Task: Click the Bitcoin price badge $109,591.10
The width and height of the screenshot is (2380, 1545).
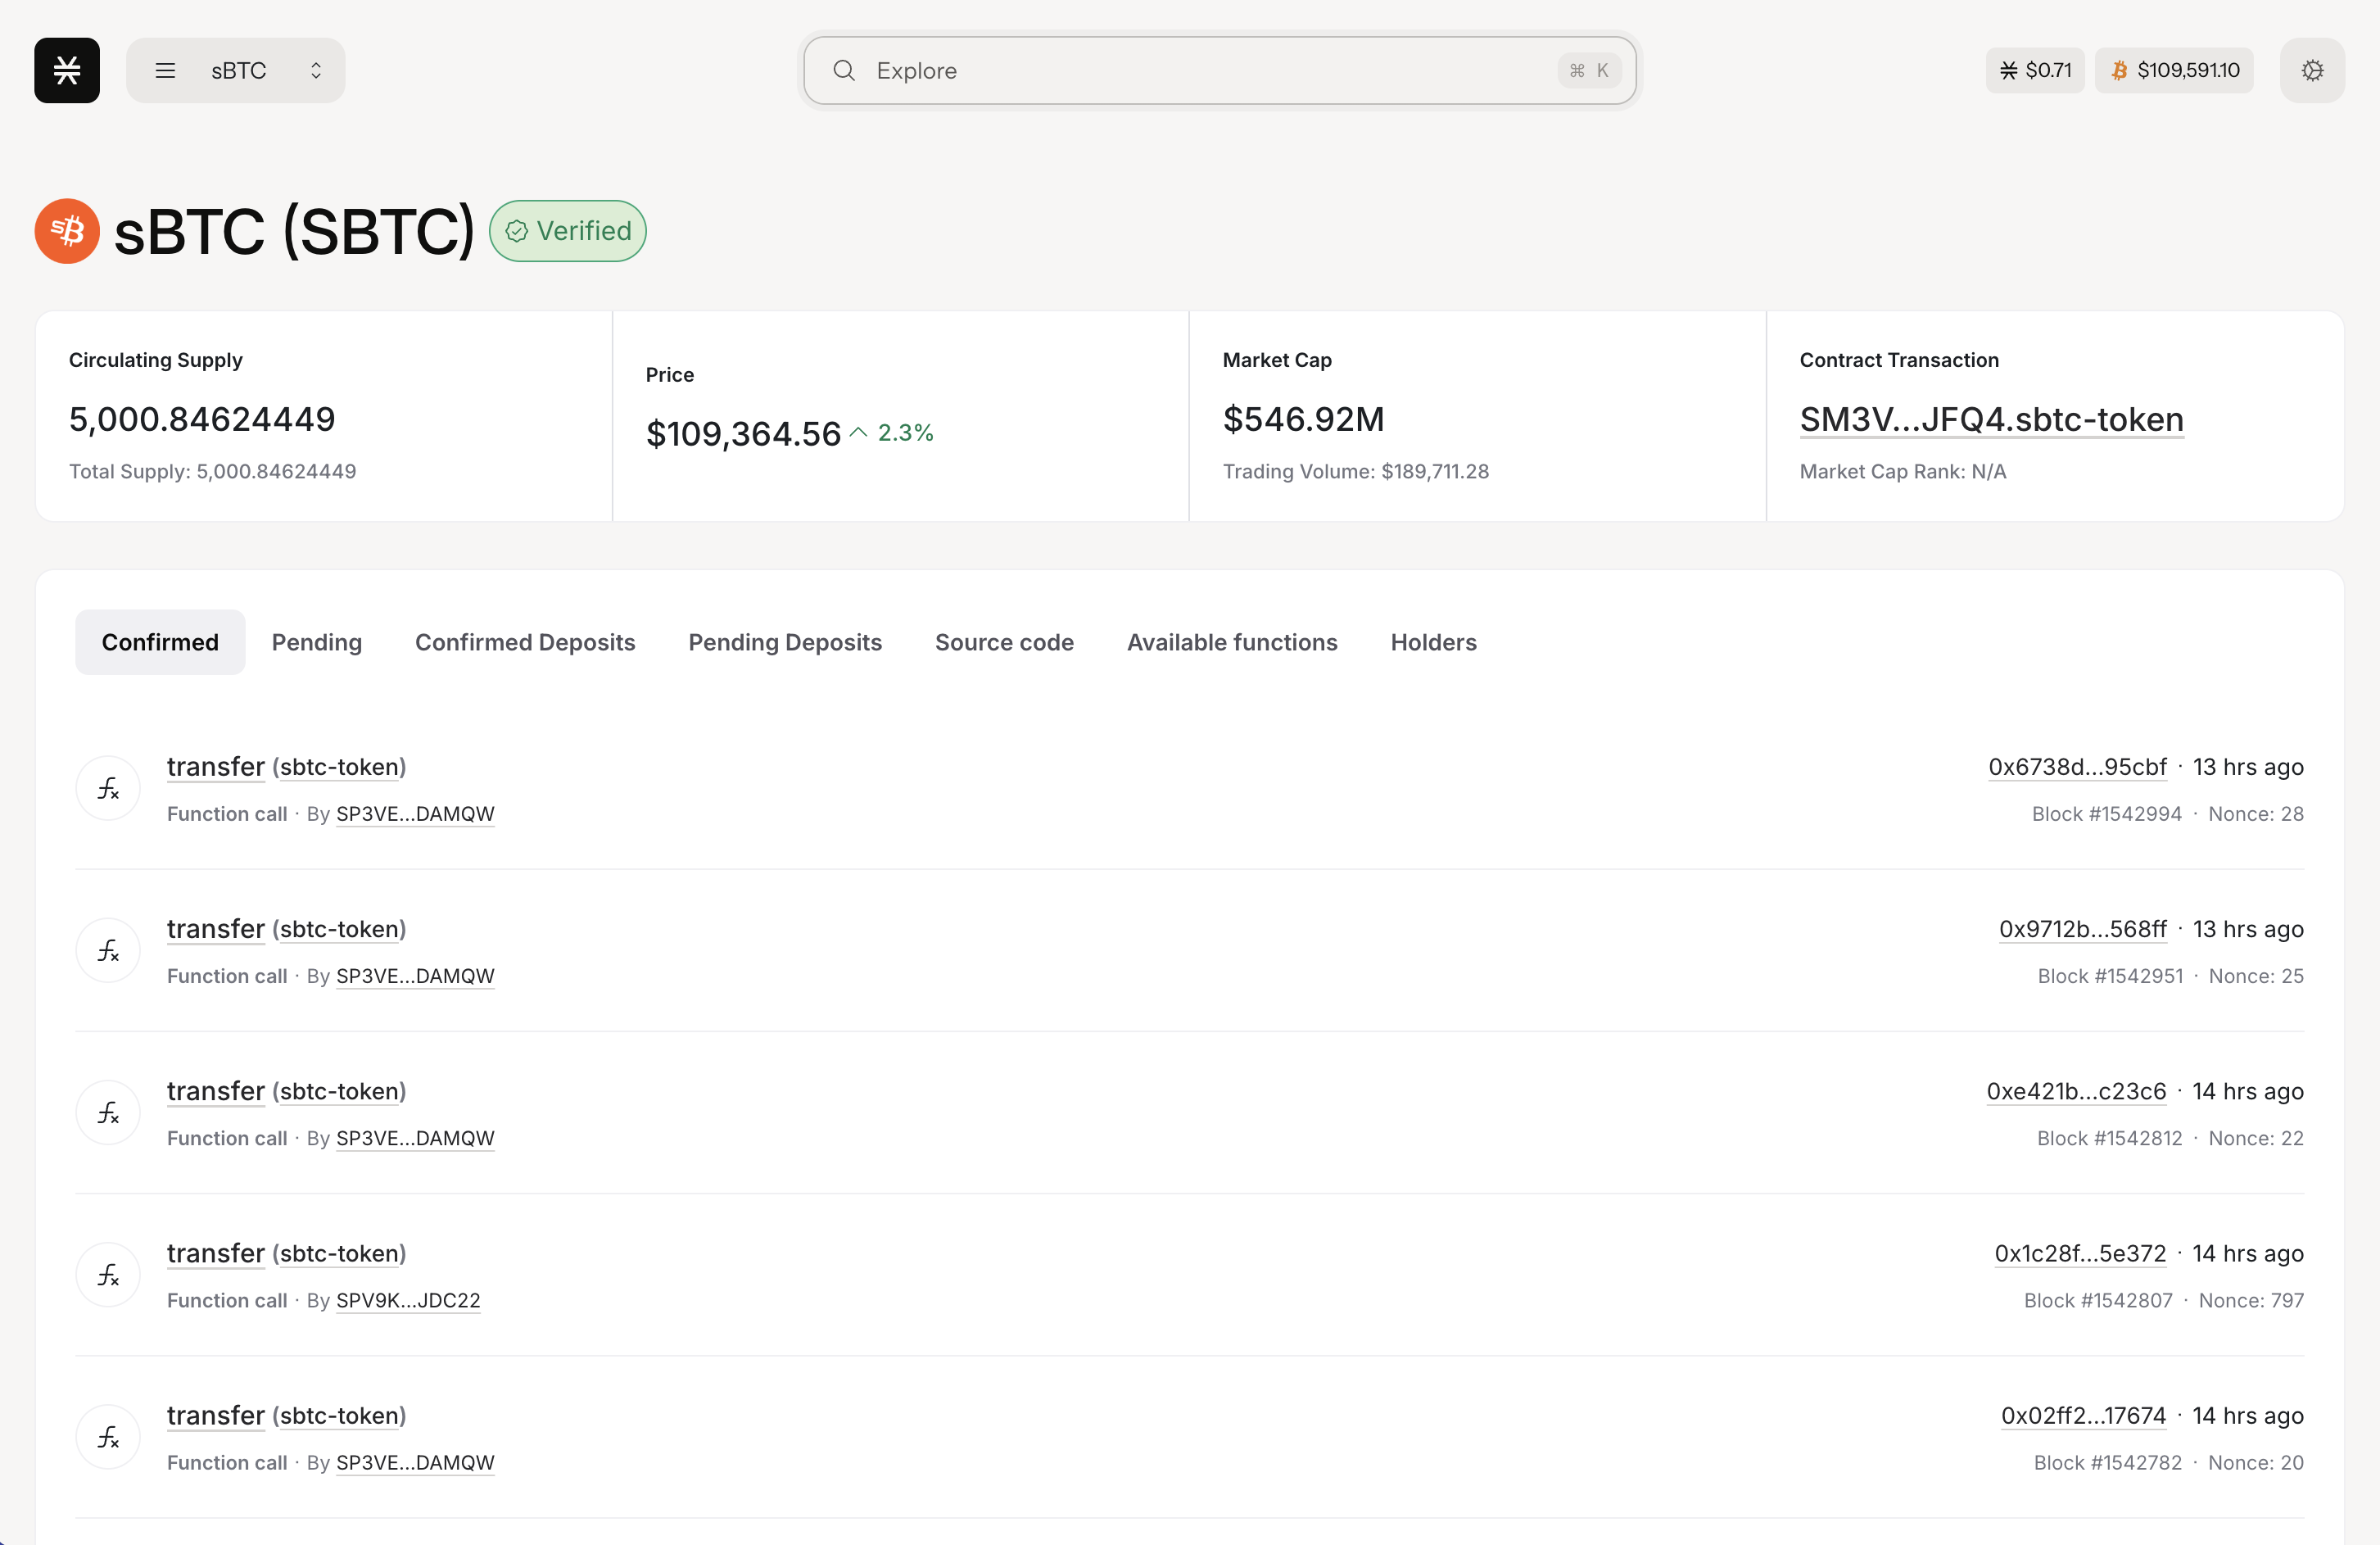Action: [2173, 70]
